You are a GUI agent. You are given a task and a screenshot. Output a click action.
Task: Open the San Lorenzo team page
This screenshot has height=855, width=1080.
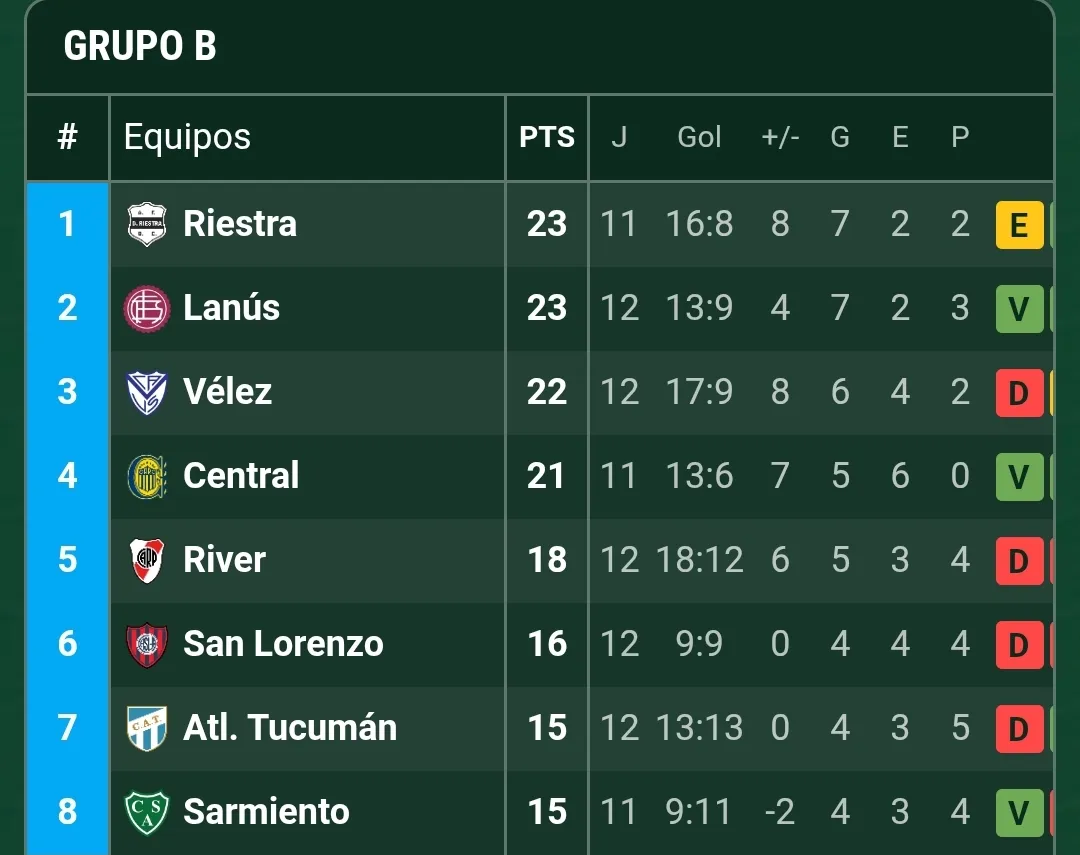tap(283, 644)
